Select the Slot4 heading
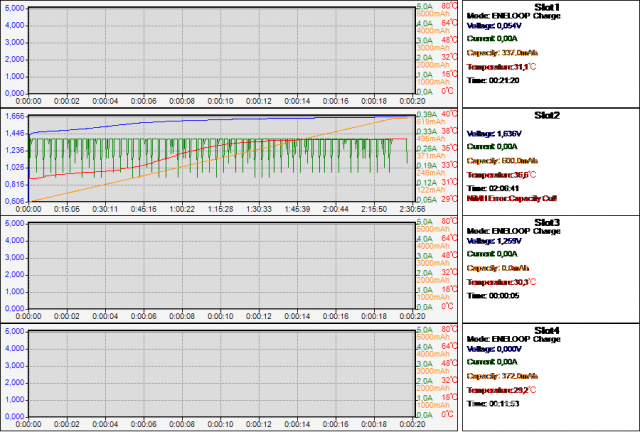The image size is (640, 432). coord(547,330)
